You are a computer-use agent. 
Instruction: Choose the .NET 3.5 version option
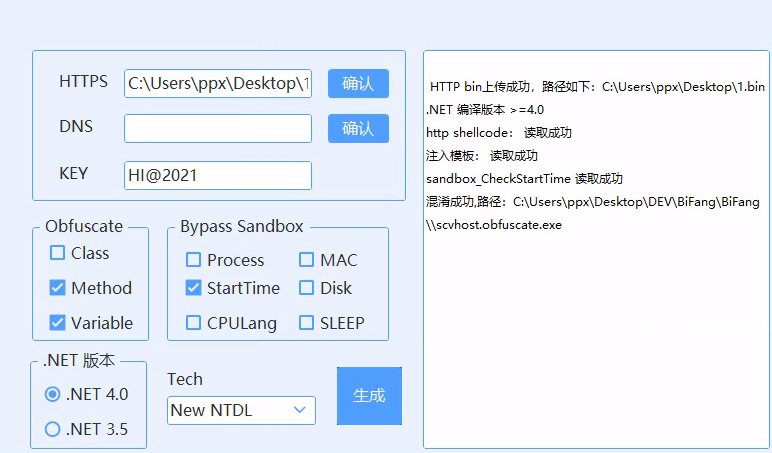point(53,430)
